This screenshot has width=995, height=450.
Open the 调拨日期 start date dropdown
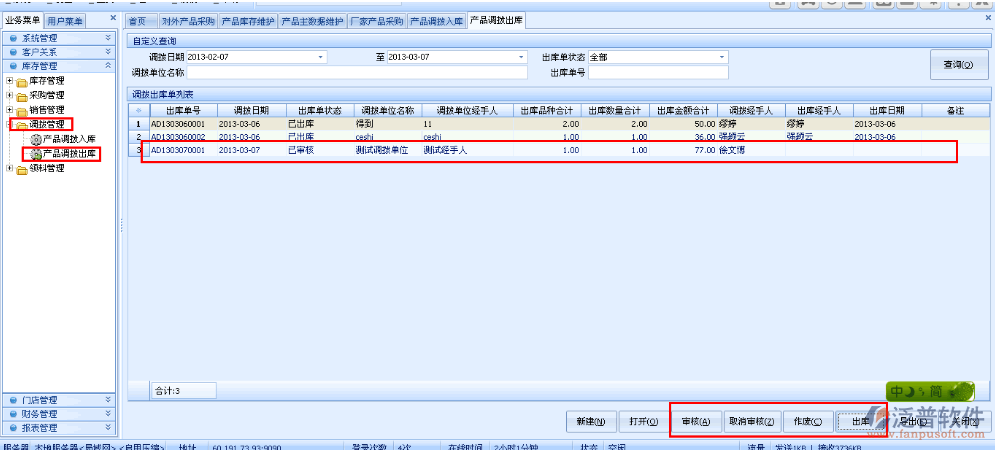[x=321, y=57]
